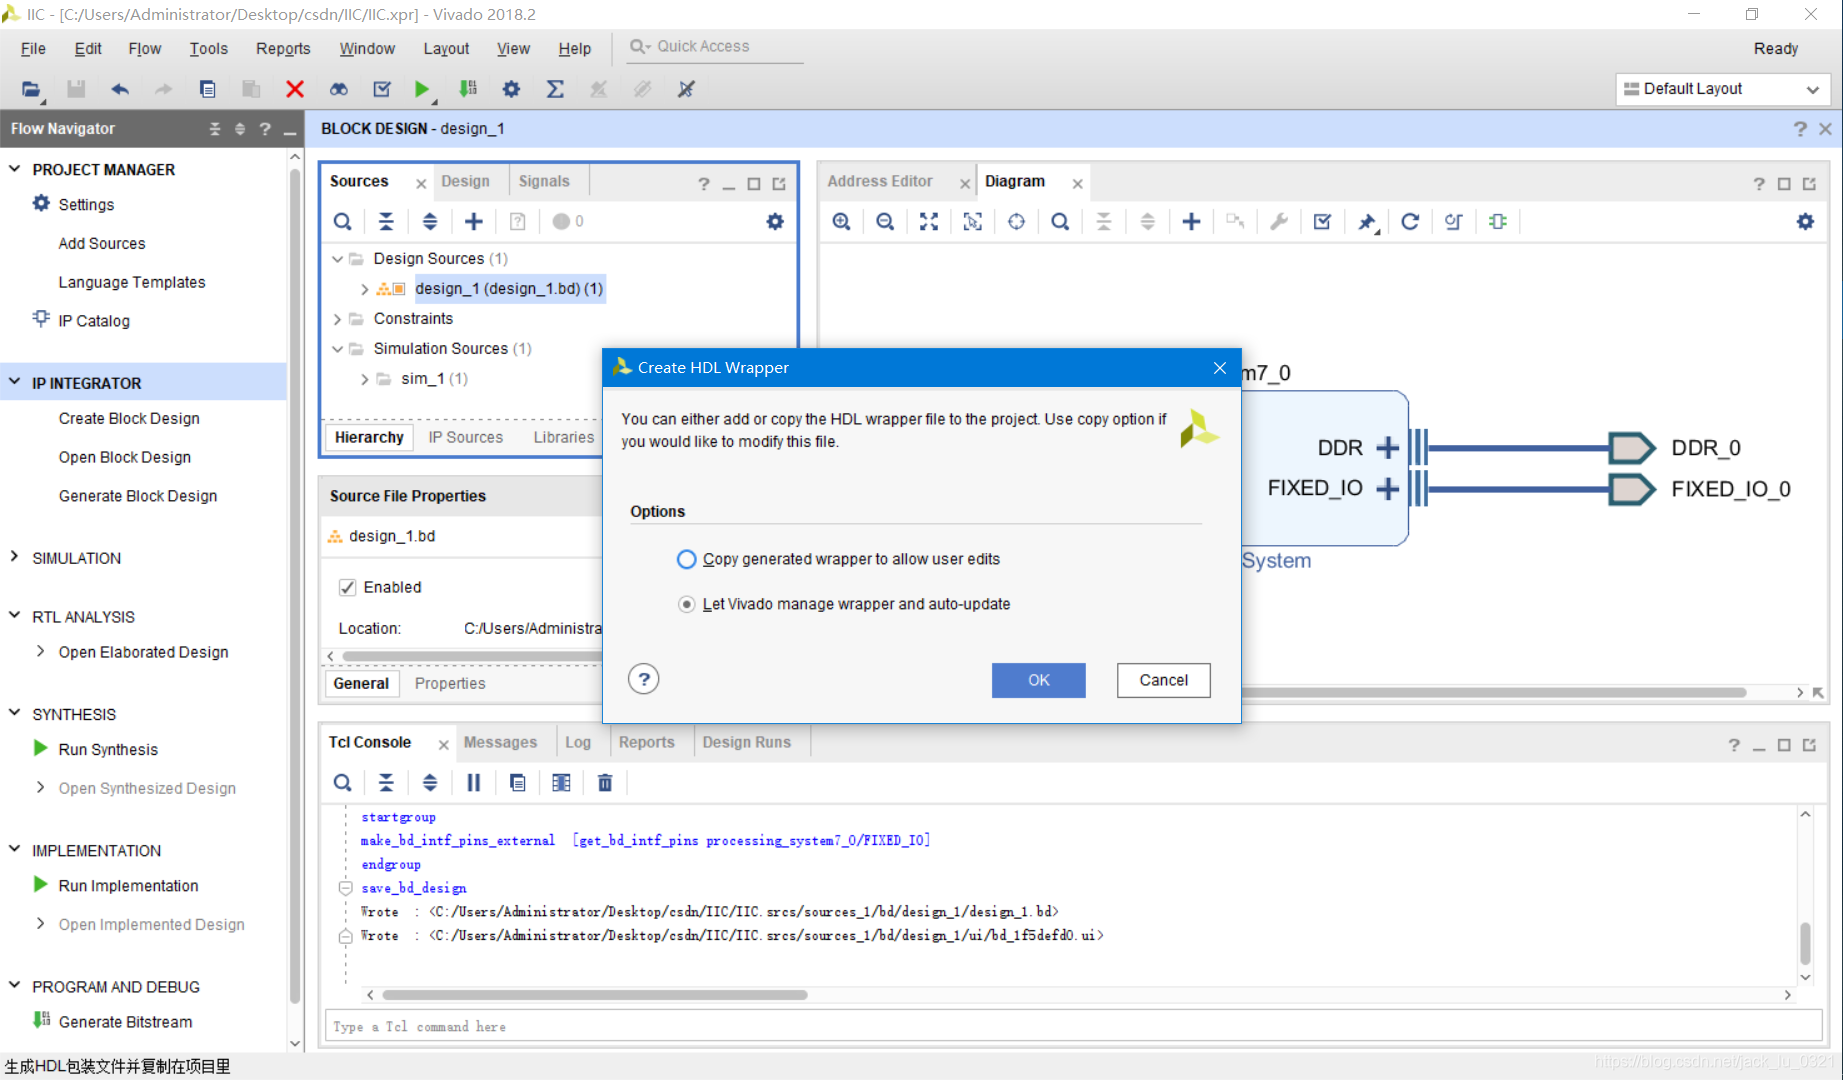Viewport: 1843px width, 1080px height.
Task: Click the Sigma reports toolbar icon
Action: pyautogui.click(x=555, y=89)
